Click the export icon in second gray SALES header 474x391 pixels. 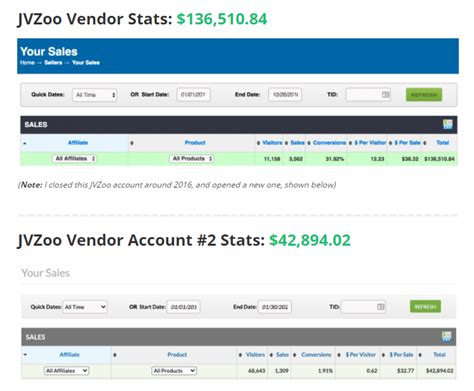(446, 336)
